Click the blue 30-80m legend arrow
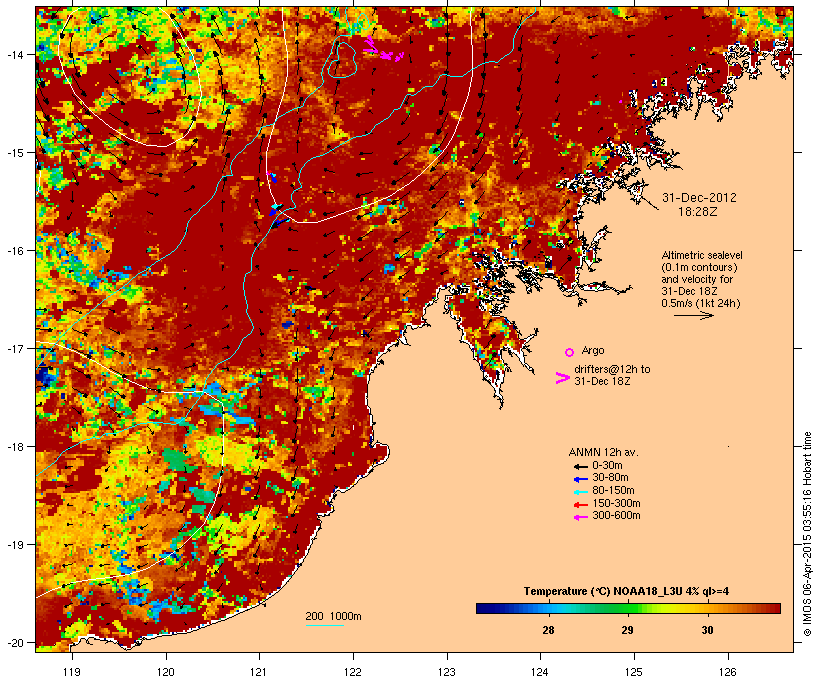The height and width of the screenshot is (680, 820). coord(580,479)
